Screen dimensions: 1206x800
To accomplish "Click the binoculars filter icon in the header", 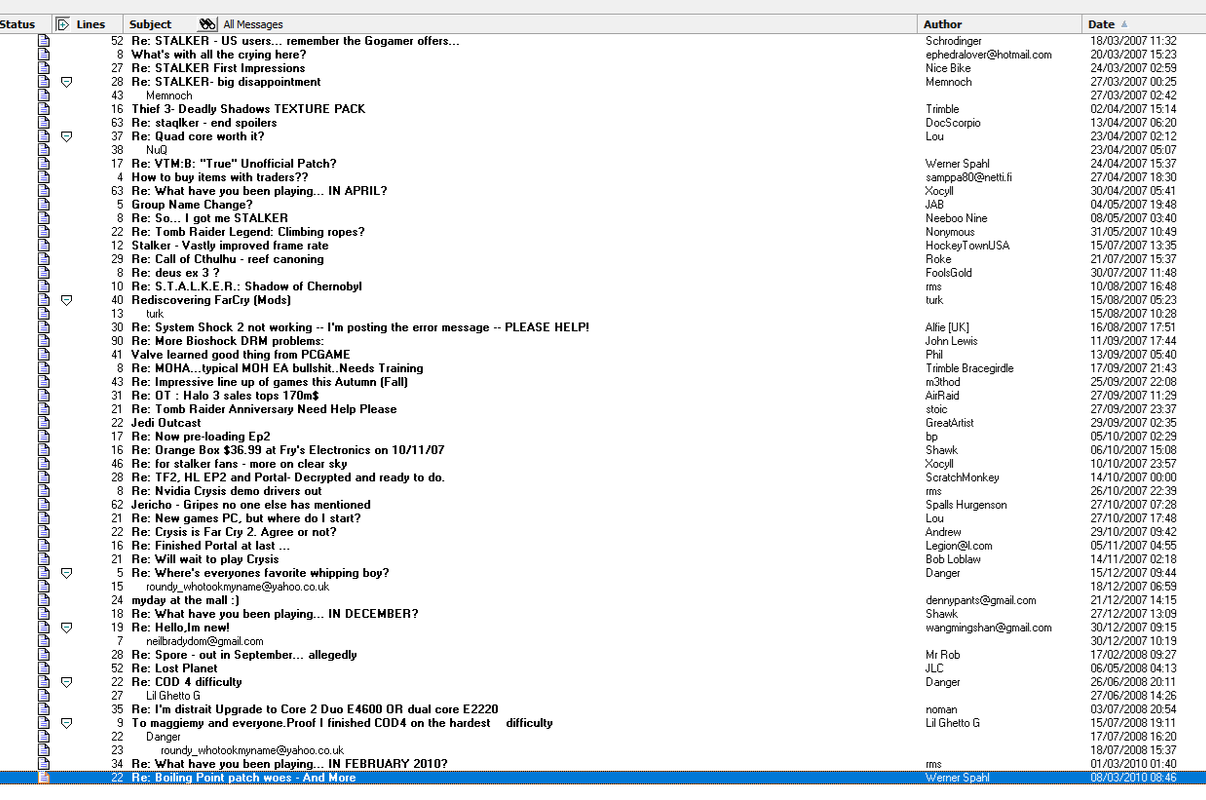I will point(208,24).
